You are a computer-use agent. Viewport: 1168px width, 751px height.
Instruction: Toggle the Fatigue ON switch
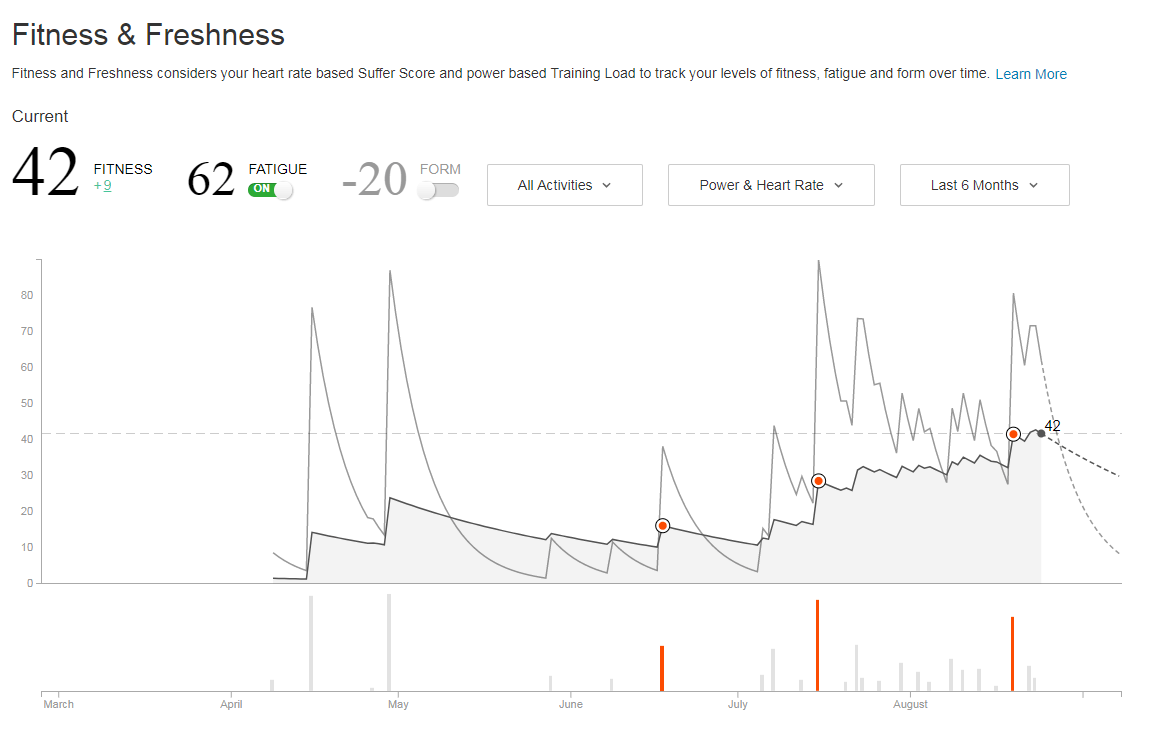(x=270, y=189)
